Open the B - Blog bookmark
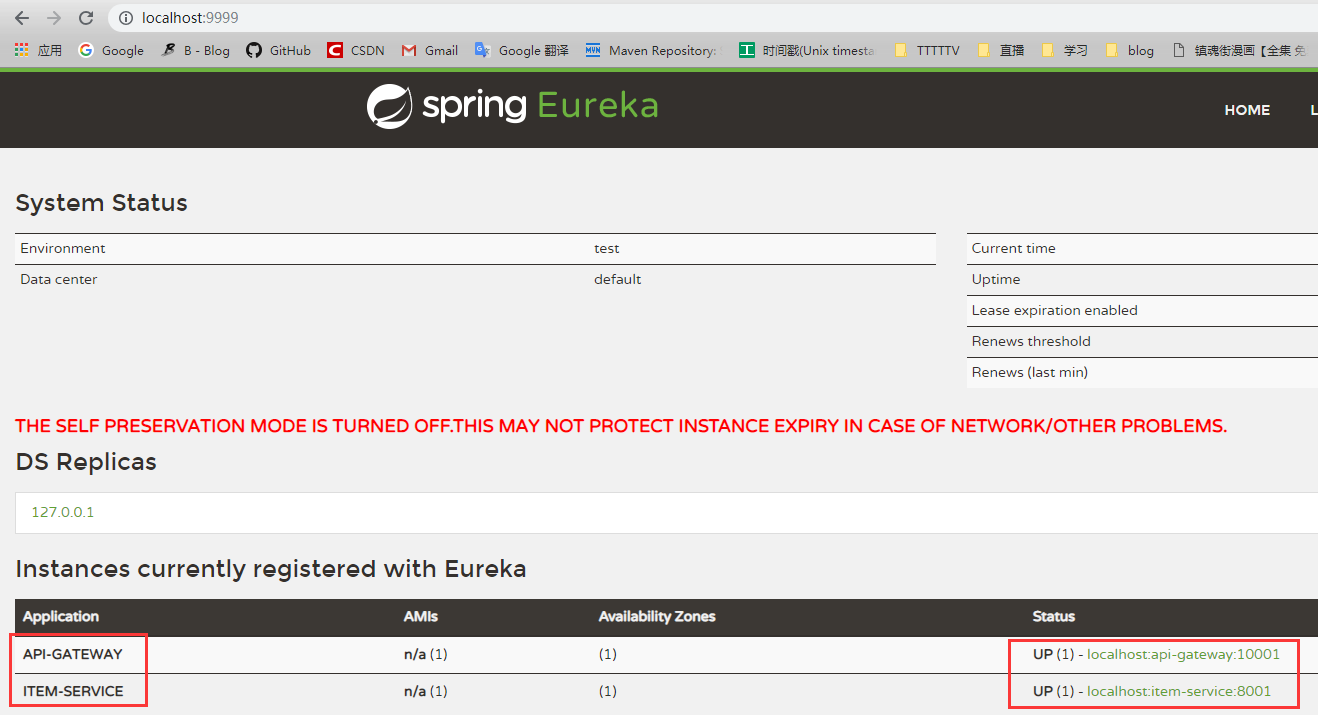This screenshot has height=715, width=1318. [x=195, y=50]
